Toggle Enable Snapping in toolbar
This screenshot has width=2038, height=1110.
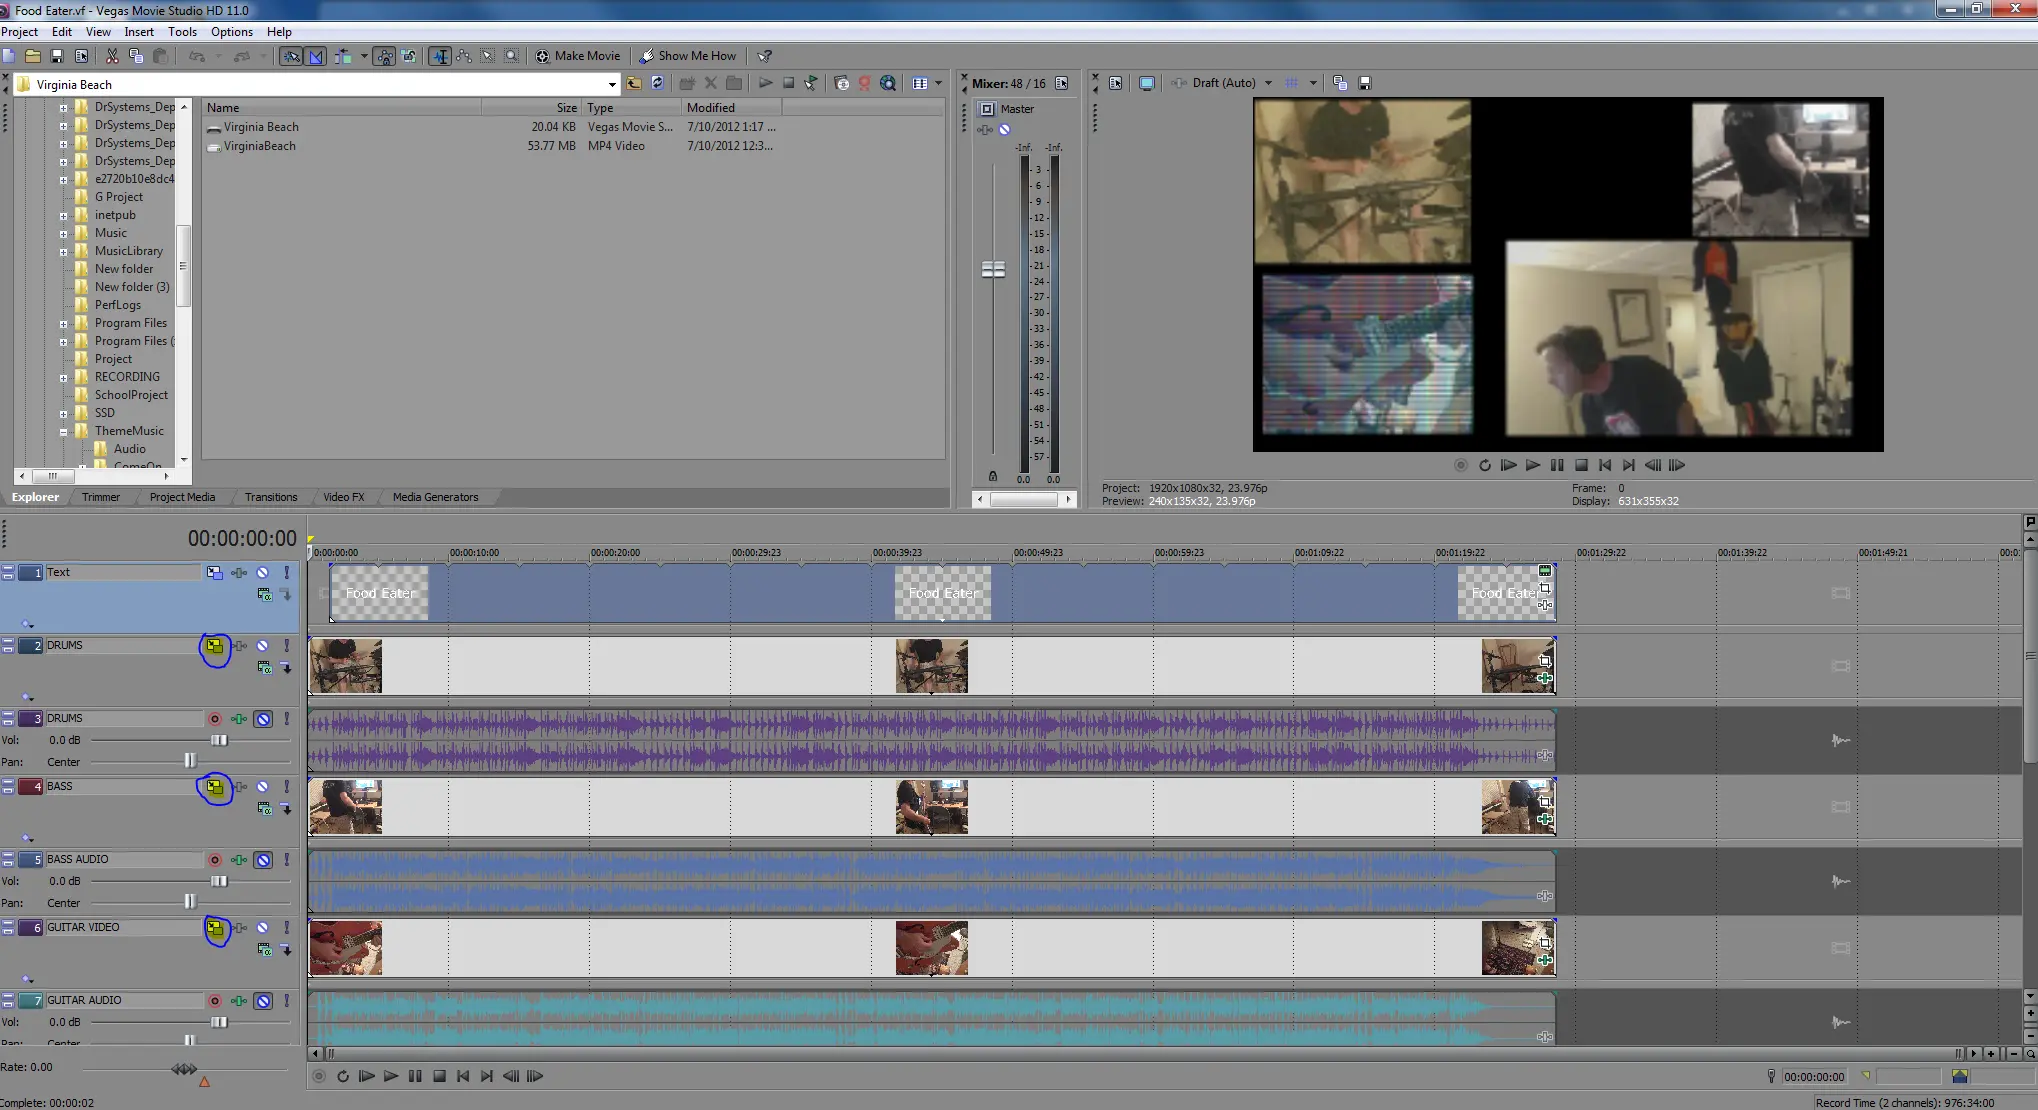pyautogui.click(x=291, y=56)
